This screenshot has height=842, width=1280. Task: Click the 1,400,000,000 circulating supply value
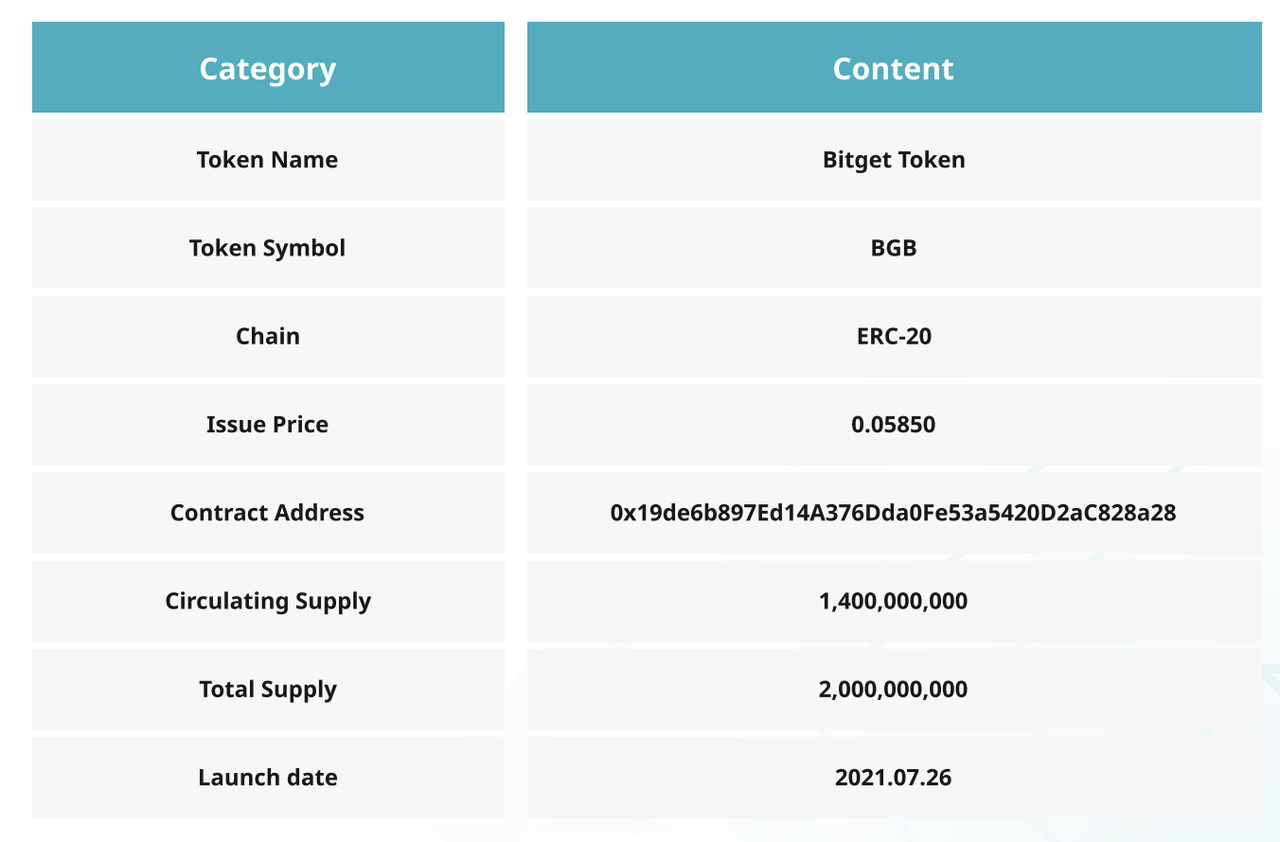coord(893,601)
